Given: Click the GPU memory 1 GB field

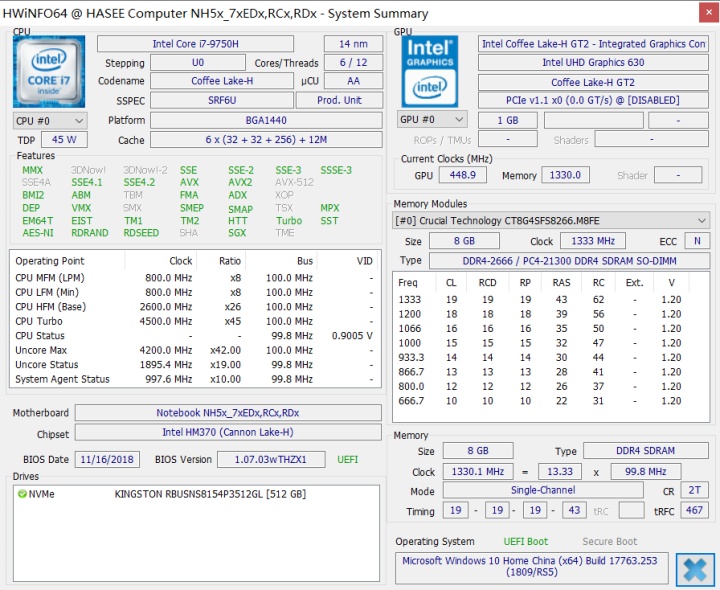Looking at the screenshot, I should point(508,120).
